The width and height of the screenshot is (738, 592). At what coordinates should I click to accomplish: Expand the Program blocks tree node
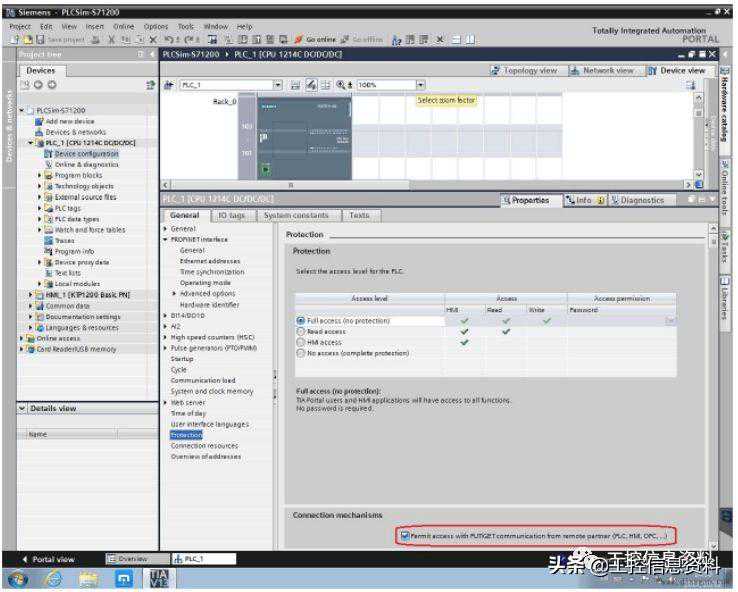click(x=39, y=175)
